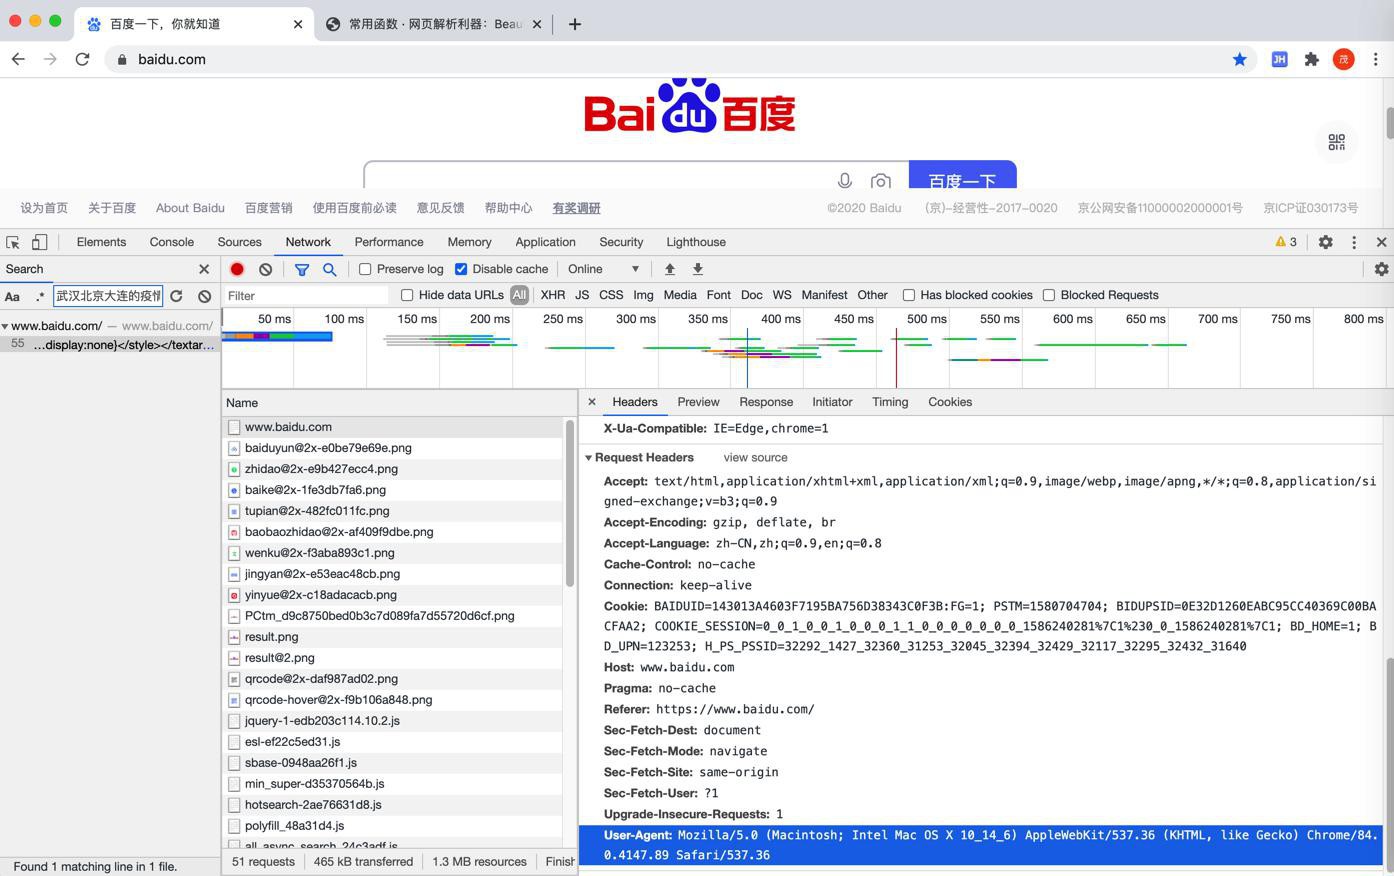Viewport: 1394px width, 876px height.
Task: Open DevTools settings gear icon
Action: point(1325,242)
